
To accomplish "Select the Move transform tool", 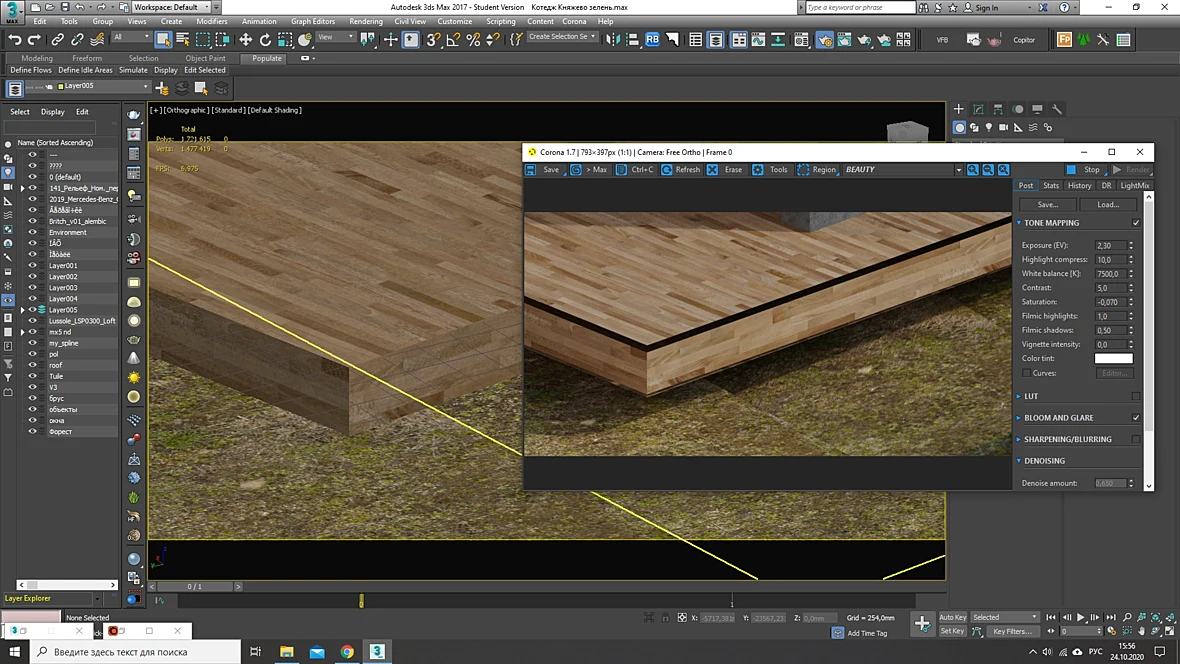I will coord(245,39).
